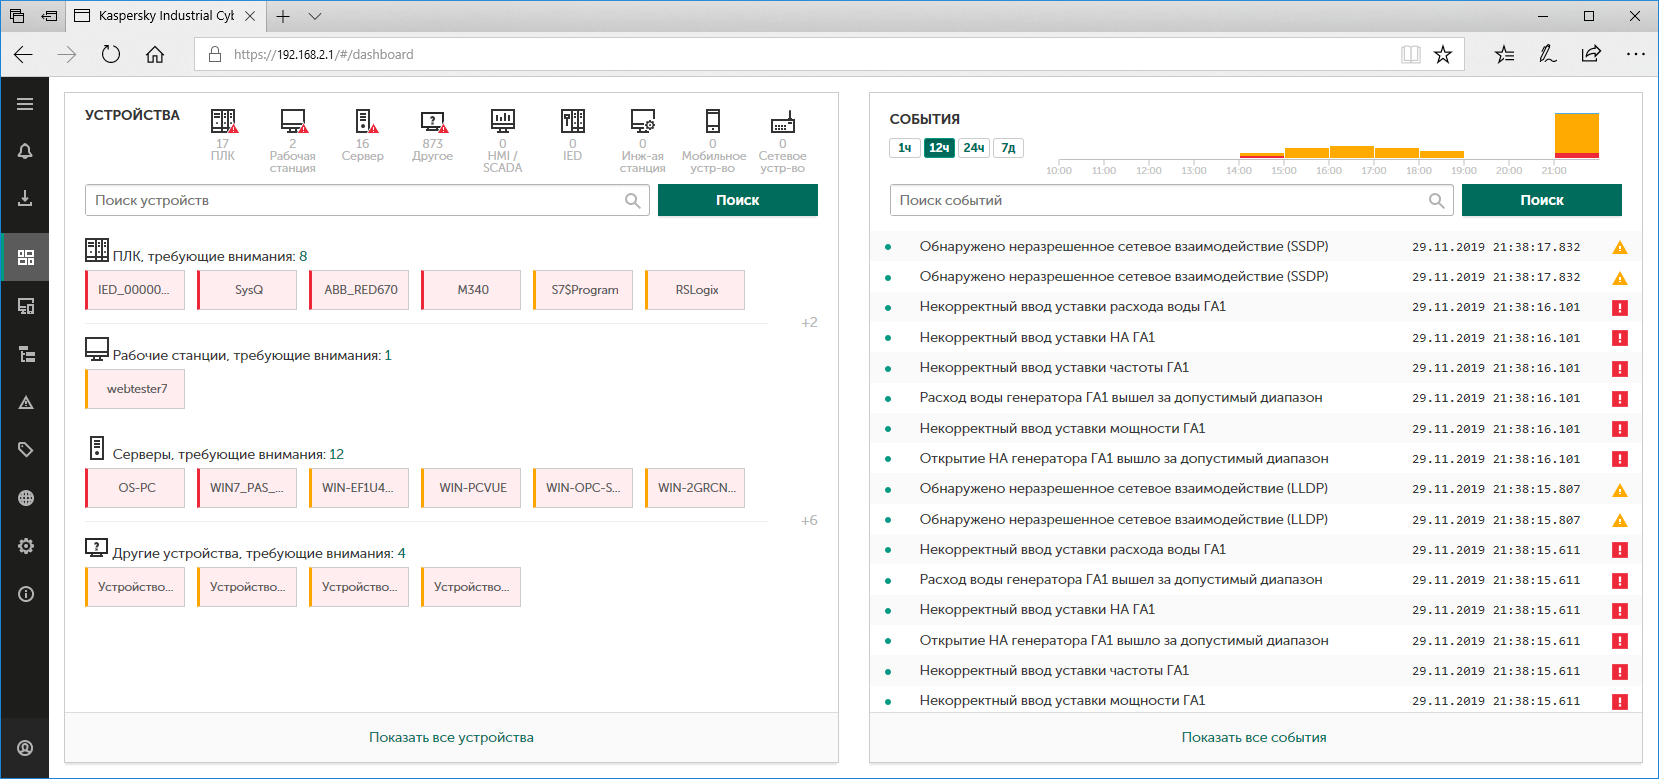This screenshot has height=779, width=1659.
Task: Focus the Поиск устройств search field
Action: (x=355, y=200)
